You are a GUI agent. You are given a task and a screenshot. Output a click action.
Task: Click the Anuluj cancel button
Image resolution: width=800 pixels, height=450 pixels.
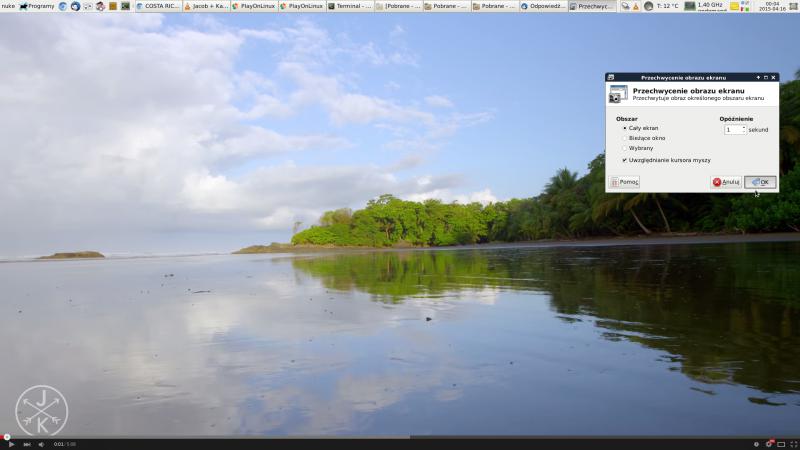click(726, 182)
